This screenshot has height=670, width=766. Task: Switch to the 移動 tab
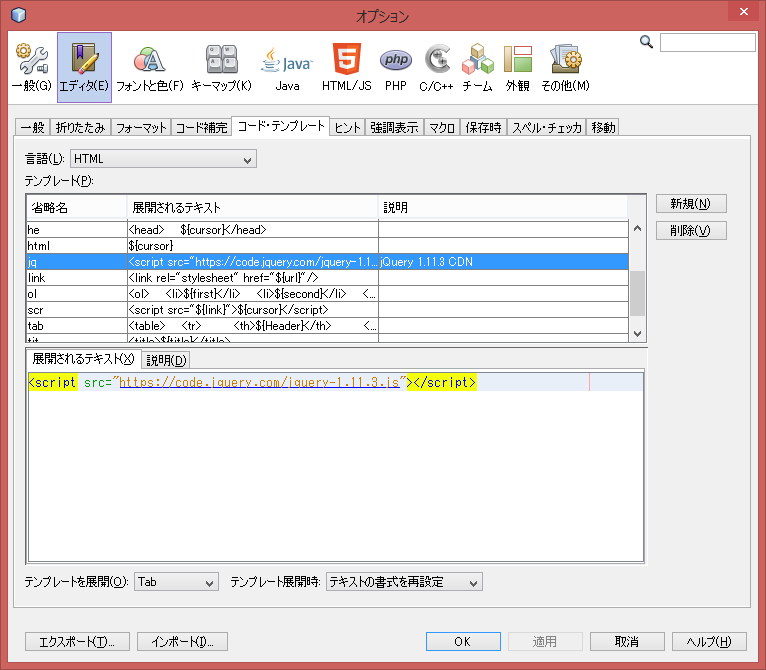pos(603,128)
